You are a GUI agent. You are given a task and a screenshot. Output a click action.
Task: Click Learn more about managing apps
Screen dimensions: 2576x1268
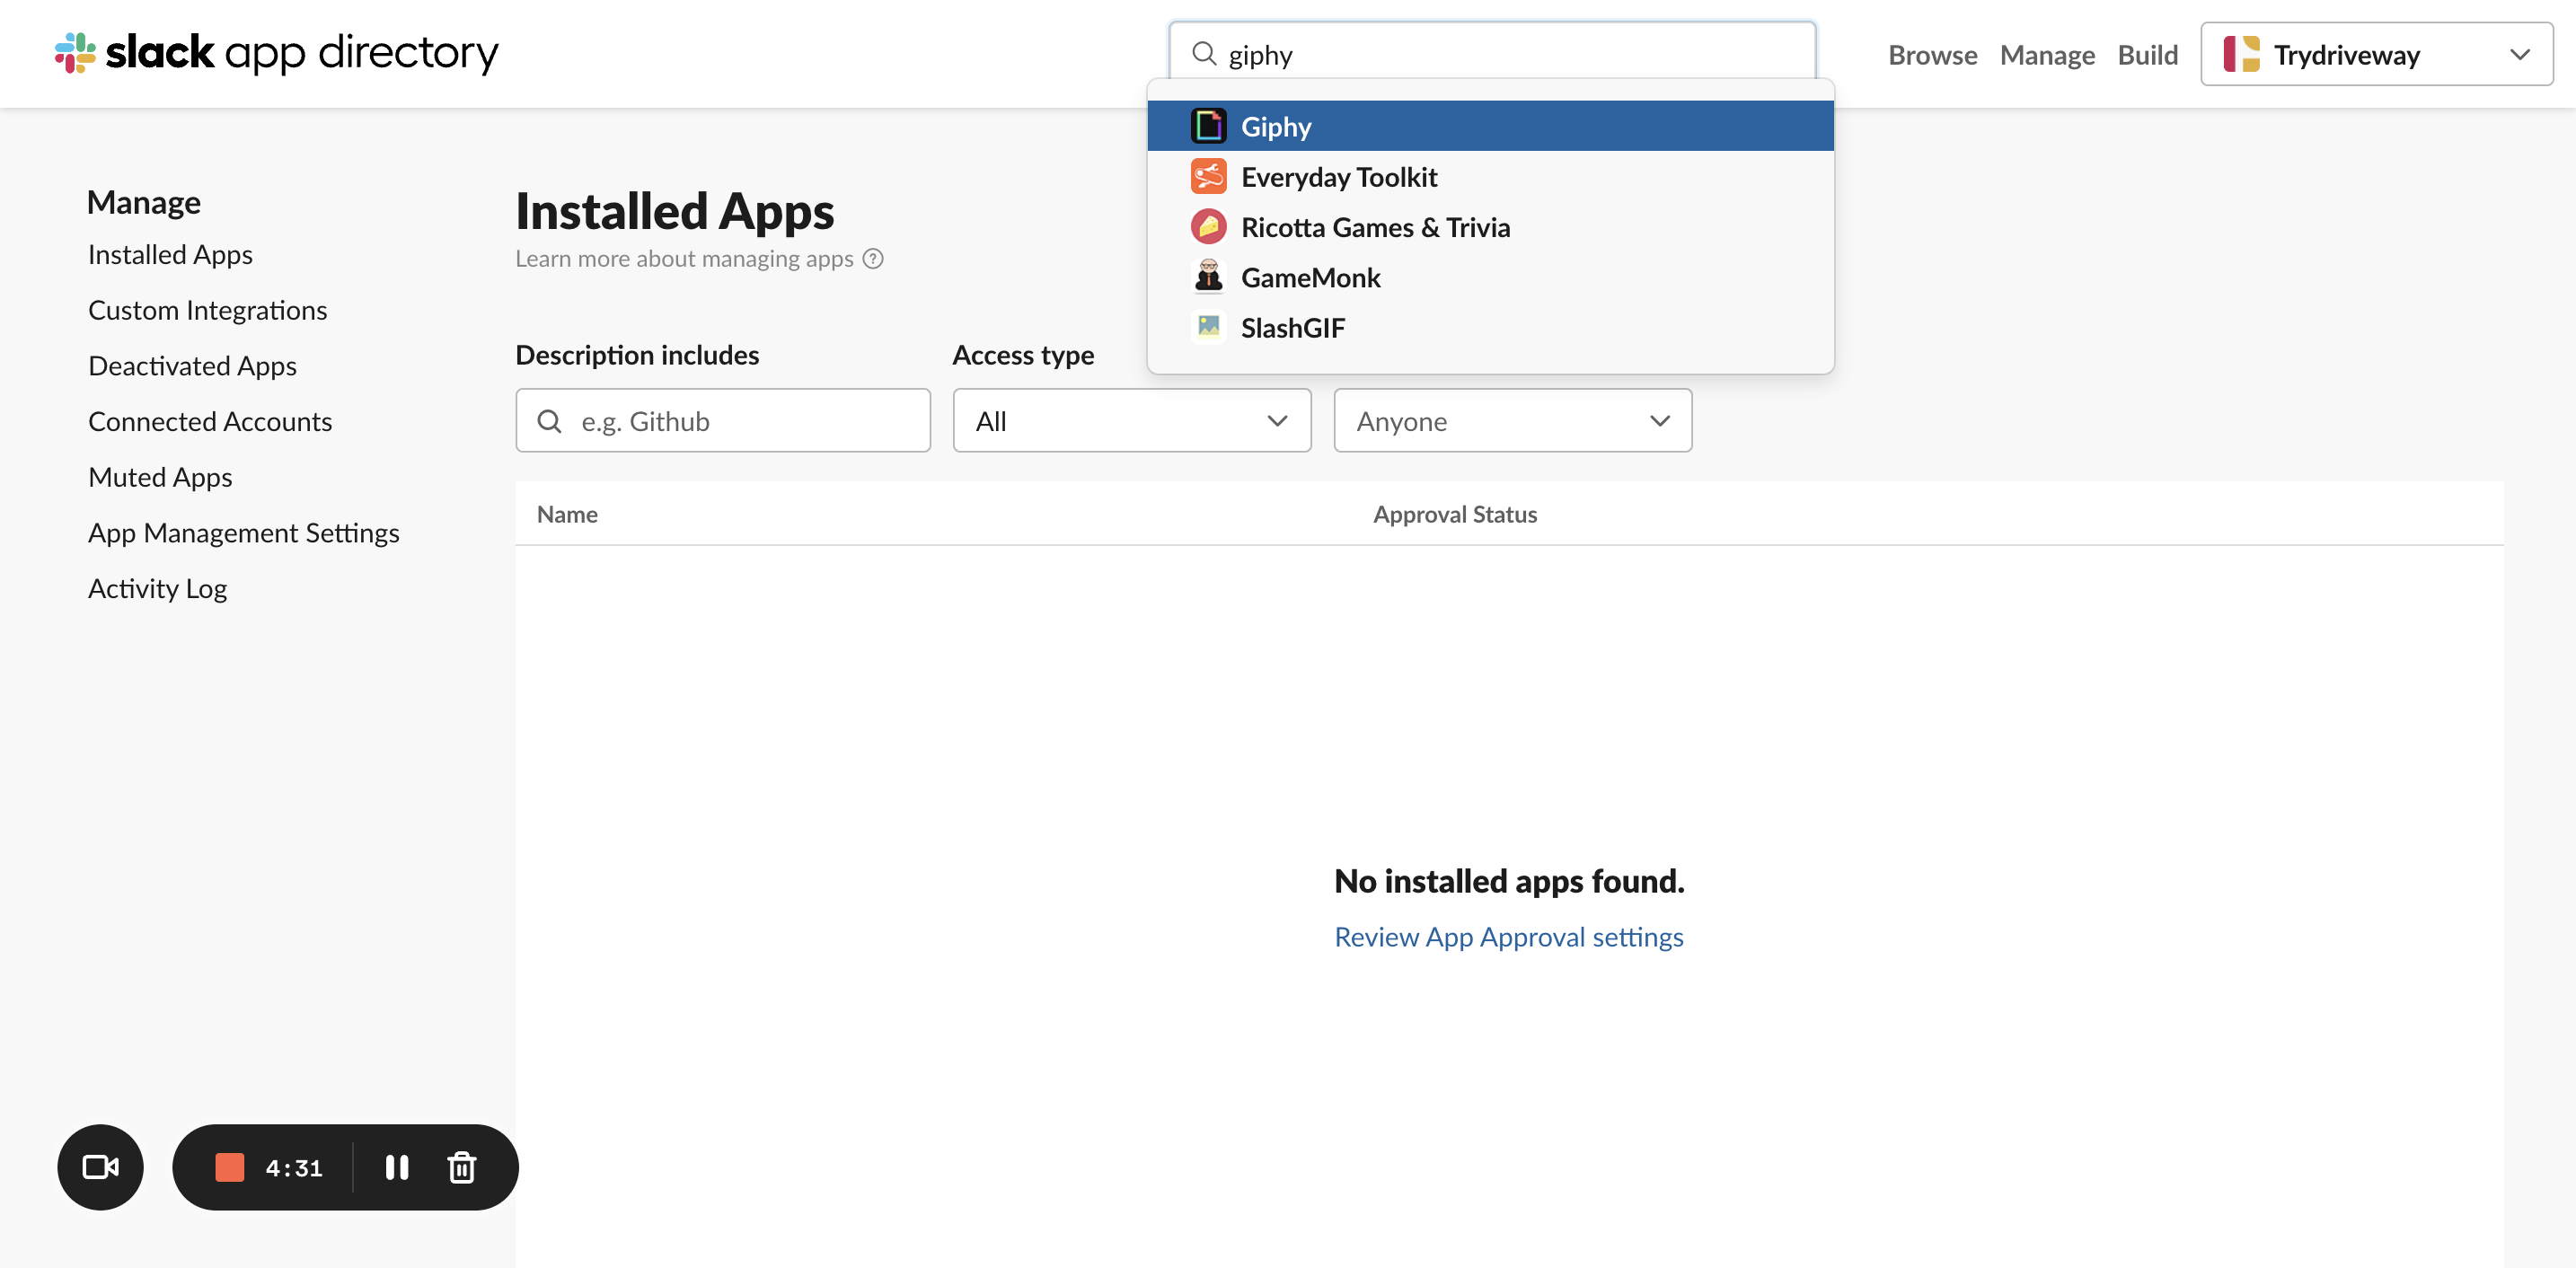pyautogui.click(x=684, y=259)
